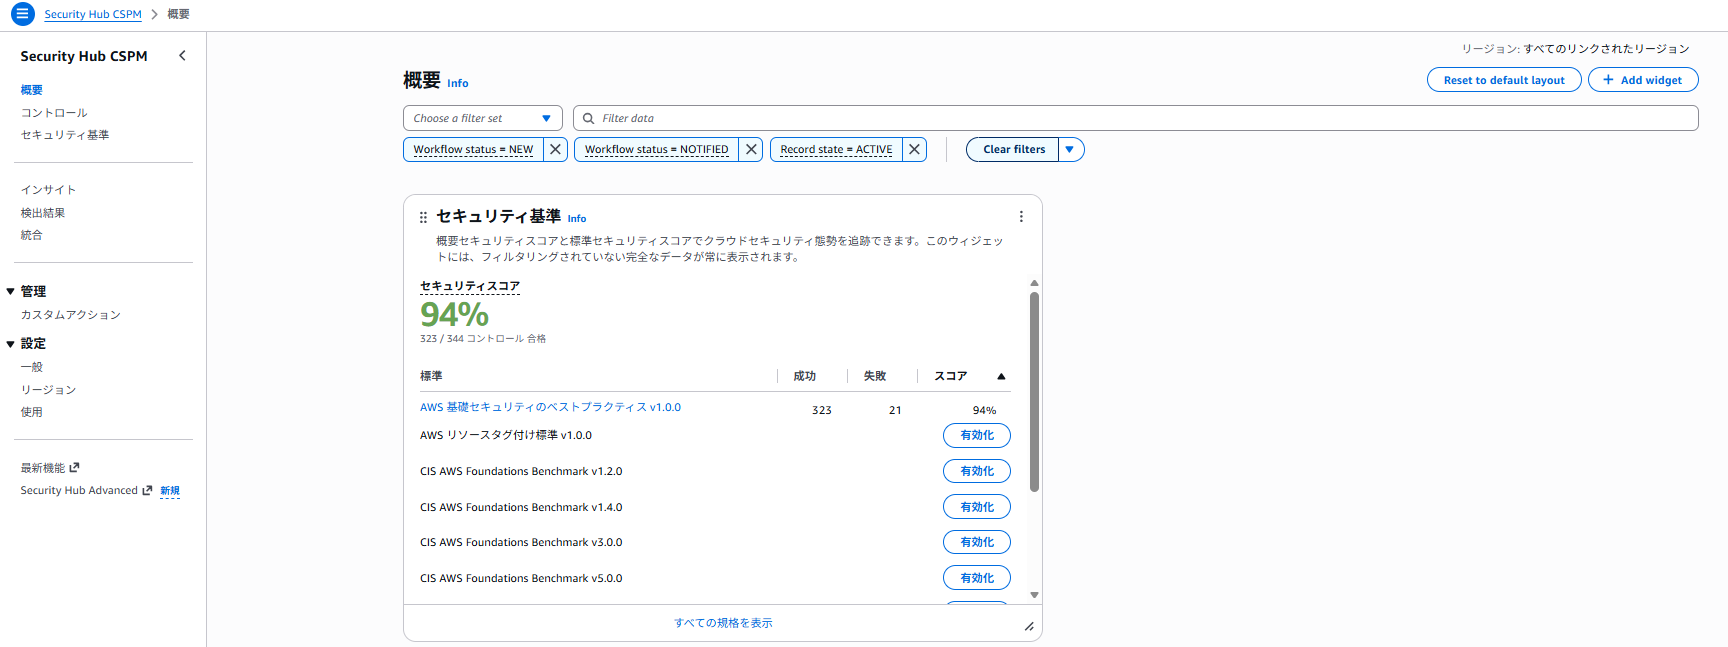Click すべての規格を表示 link
Screen dimensions: 1728x647
[723, 623]
